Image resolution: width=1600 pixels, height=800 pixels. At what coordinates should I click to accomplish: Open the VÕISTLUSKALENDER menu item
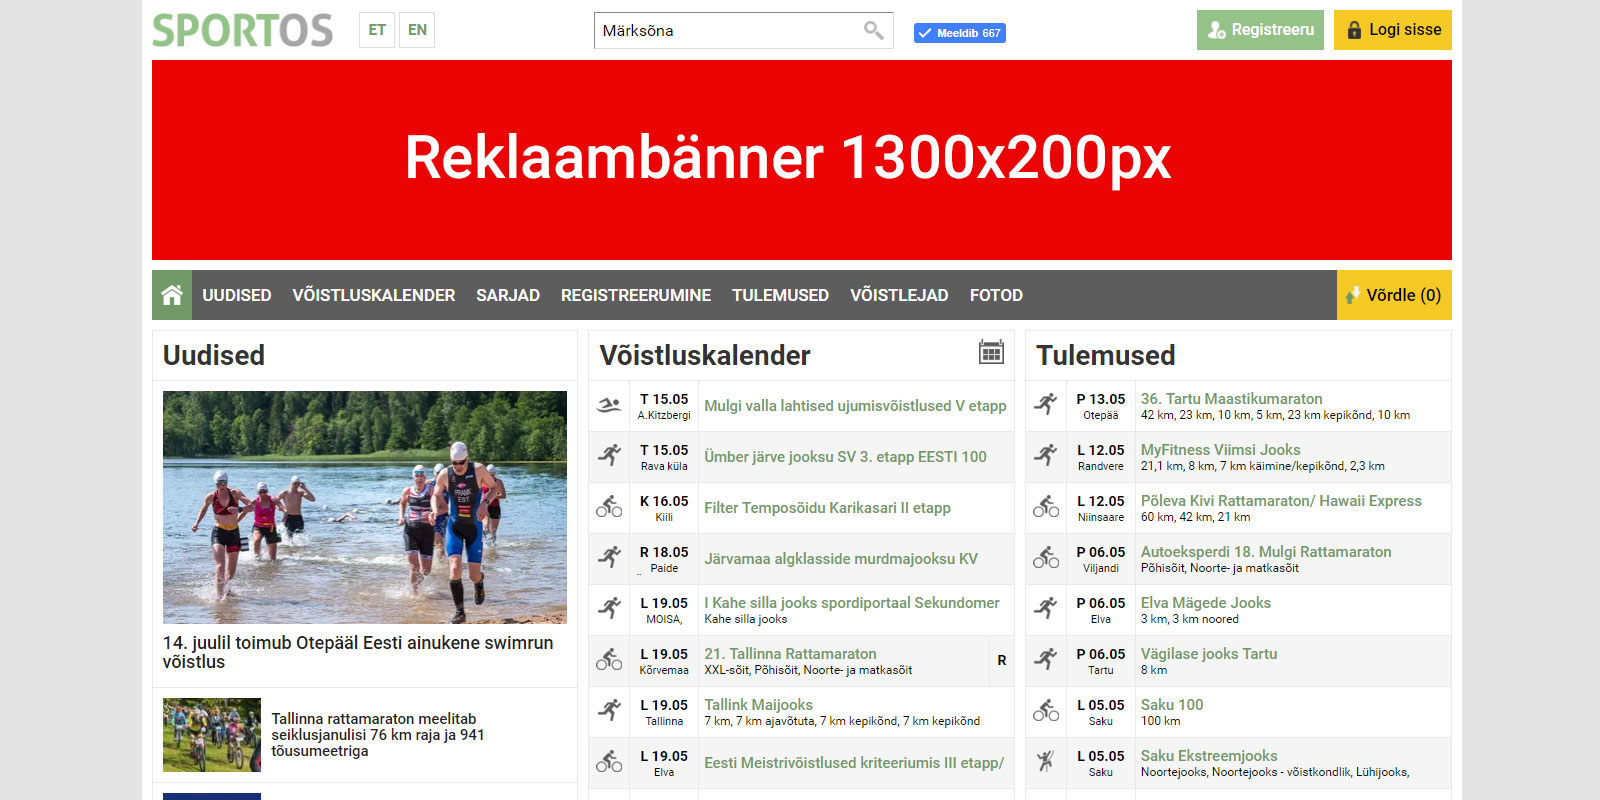[x=373, y=295]
